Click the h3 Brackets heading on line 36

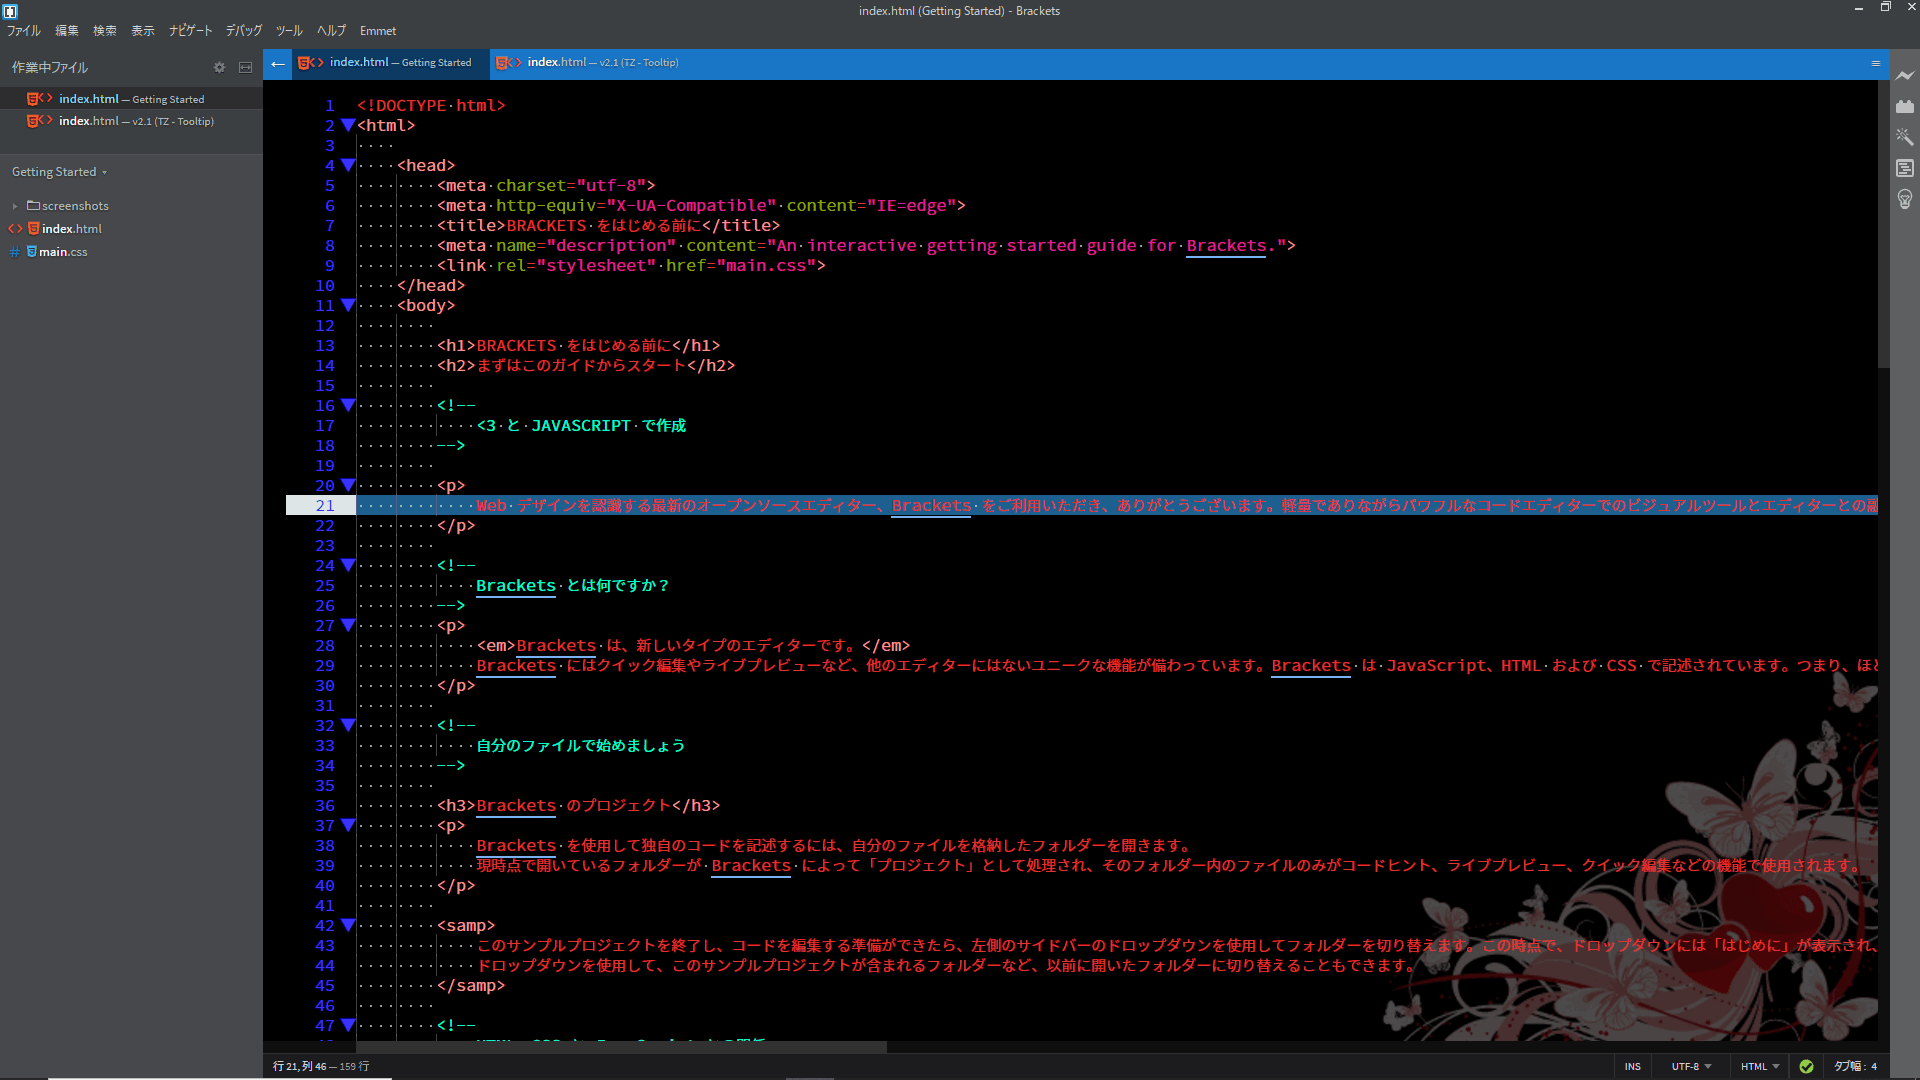pyautogui.click(x=578, y=806)
